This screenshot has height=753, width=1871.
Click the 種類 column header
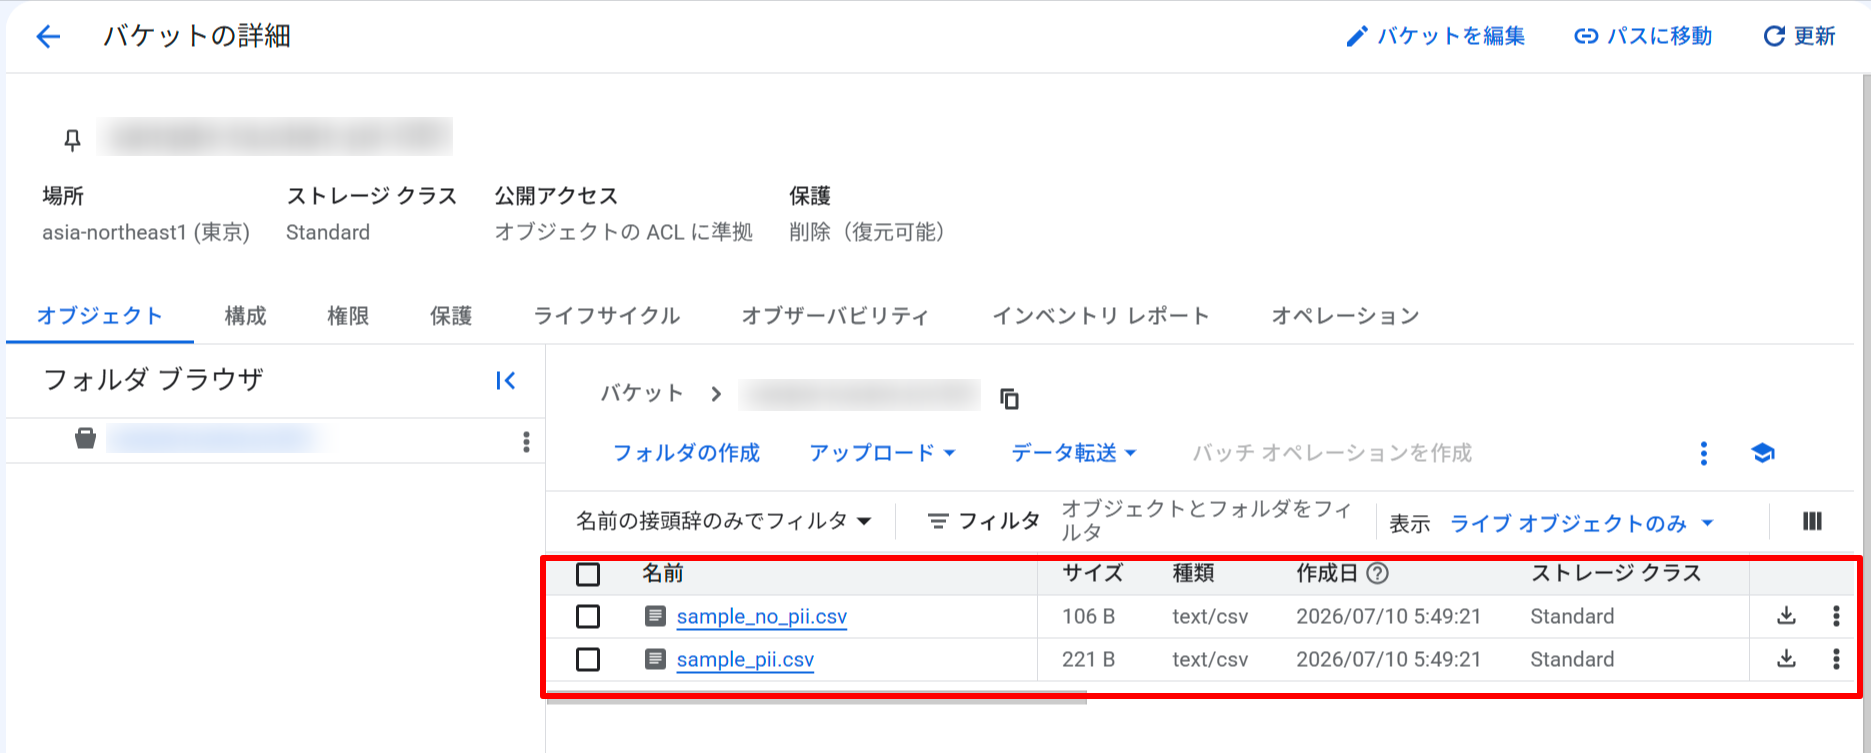click(1193, 573)
